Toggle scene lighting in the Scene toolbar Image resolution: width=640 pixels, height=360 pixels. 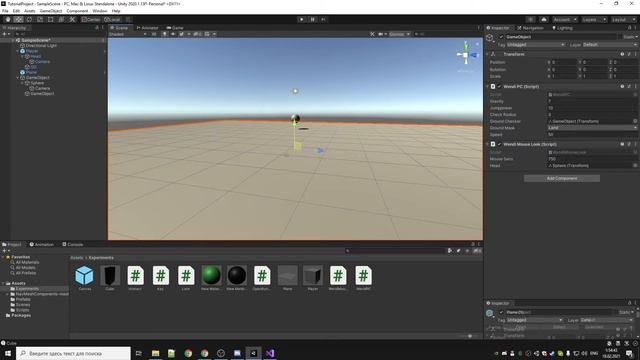[164, 34]
